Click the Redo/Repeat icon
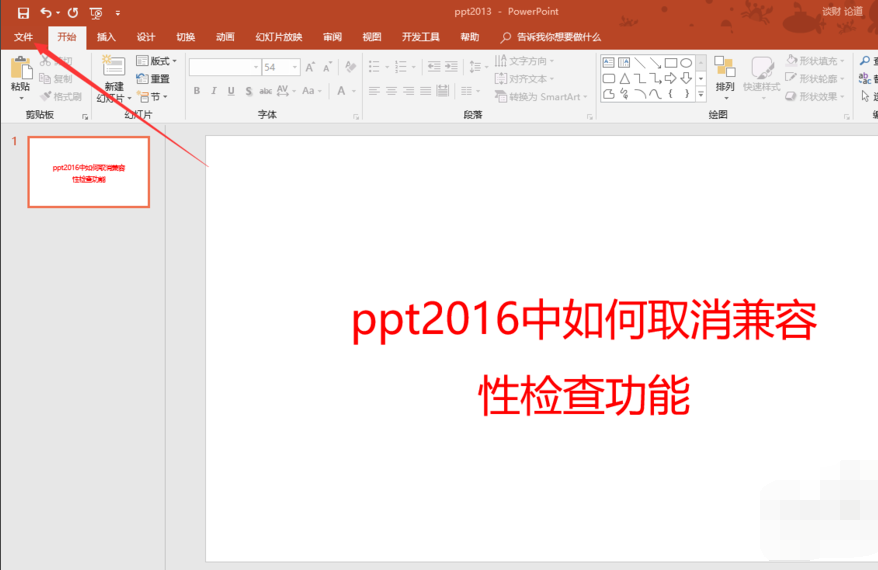 tap(73, 12)
